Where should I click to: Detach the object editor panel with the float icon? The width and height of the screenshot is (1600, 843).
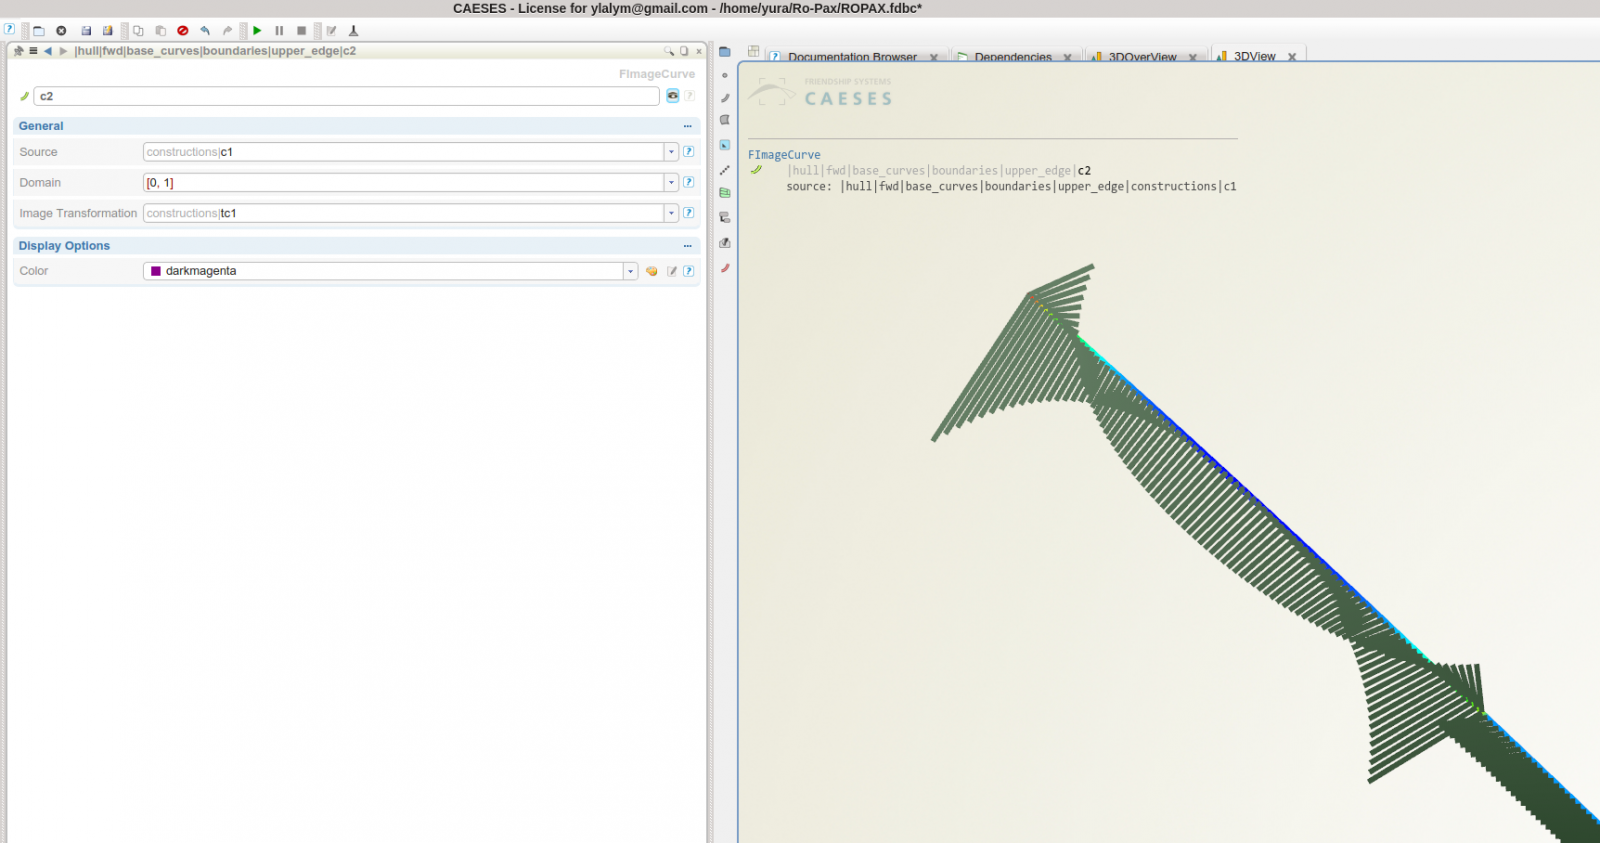click(x=684, y=51)
